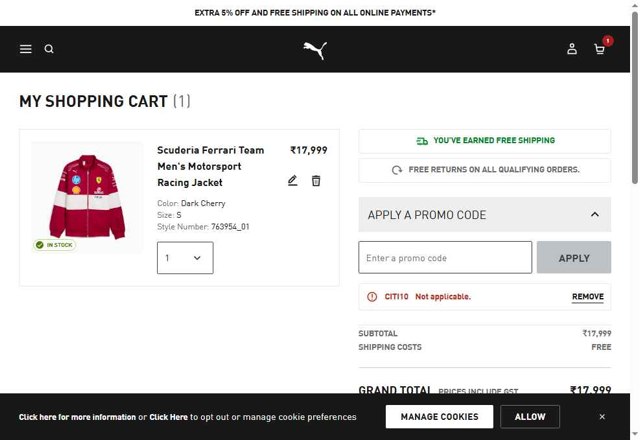The image size is (640, 440).
Task: Open the hamburger navigation menu
Action: click(x=26, y=49)
